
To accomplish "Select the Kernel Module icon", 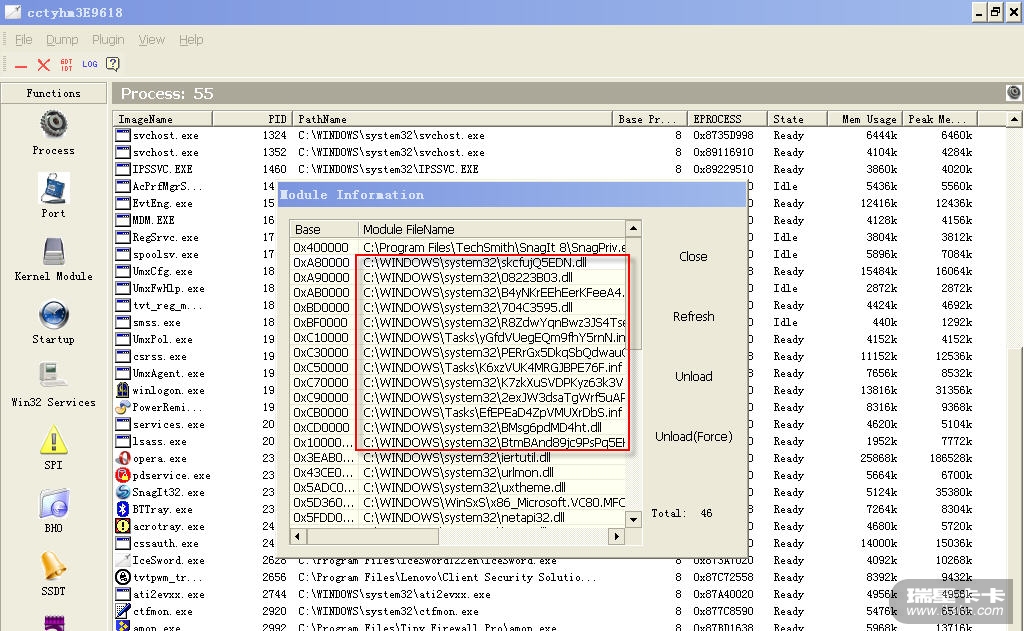I will 53,252.
